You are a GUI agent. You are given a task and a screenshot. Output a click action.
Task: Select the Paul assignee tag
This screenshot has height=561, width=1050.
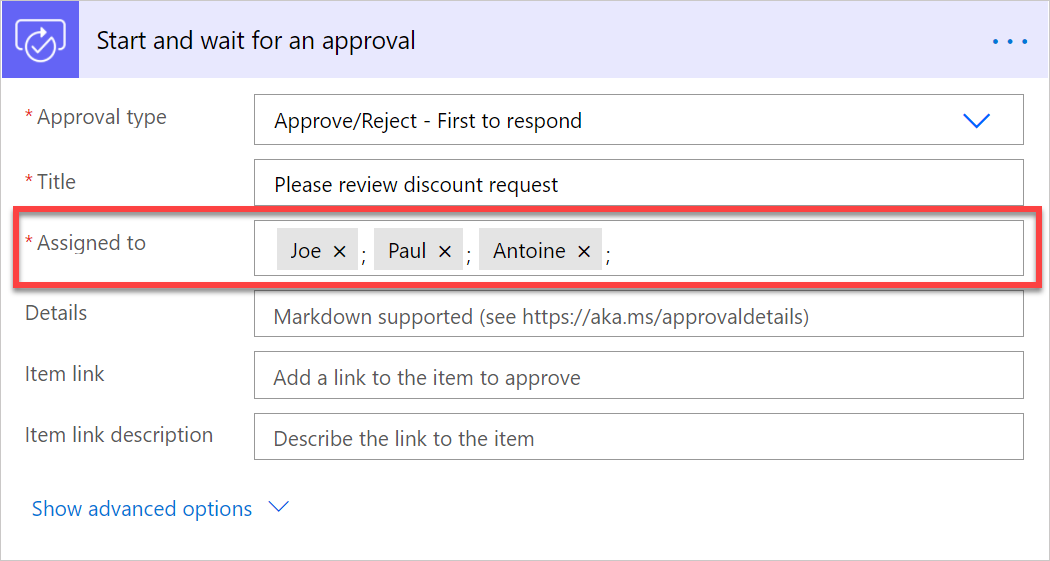pos(418,249)
